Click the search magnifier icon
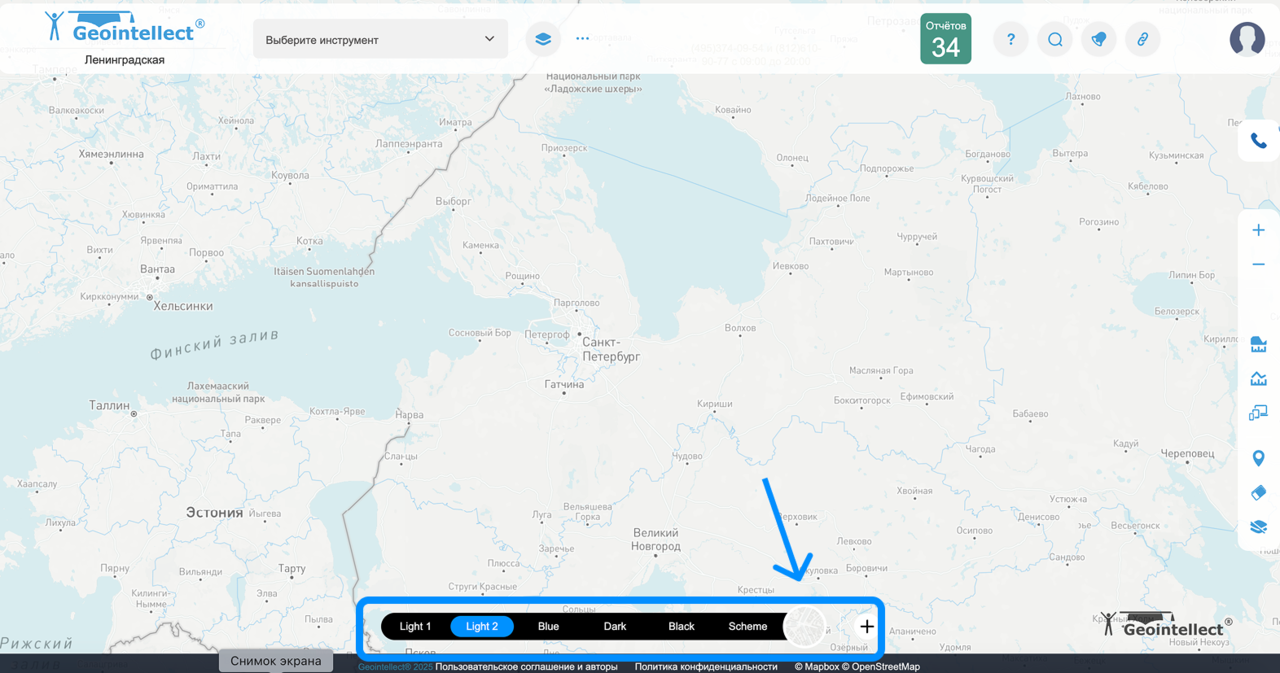Image resolution: width=1280 pixels, height=673 pixels. (x=1055, y=40)
